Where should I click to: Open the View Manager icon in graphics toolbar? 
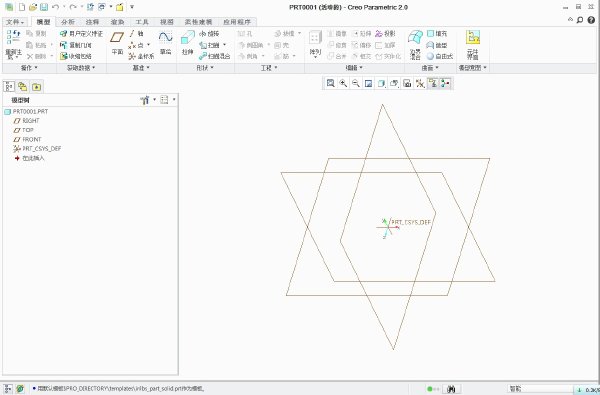[x=408, y=83]
